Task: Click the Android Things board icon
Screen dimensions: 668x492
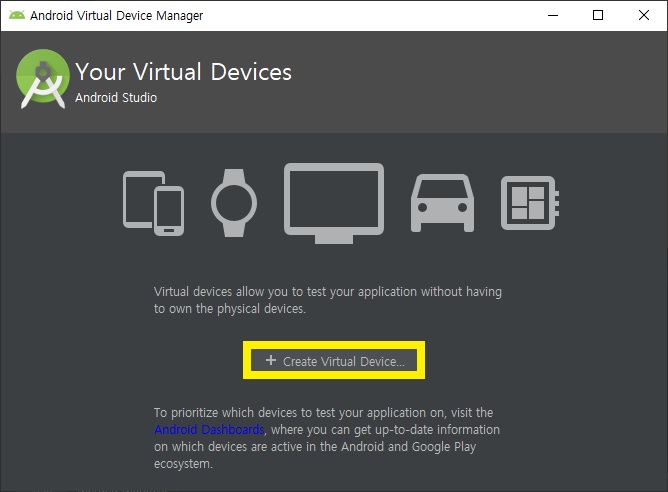Action: [x=530, y=203]
